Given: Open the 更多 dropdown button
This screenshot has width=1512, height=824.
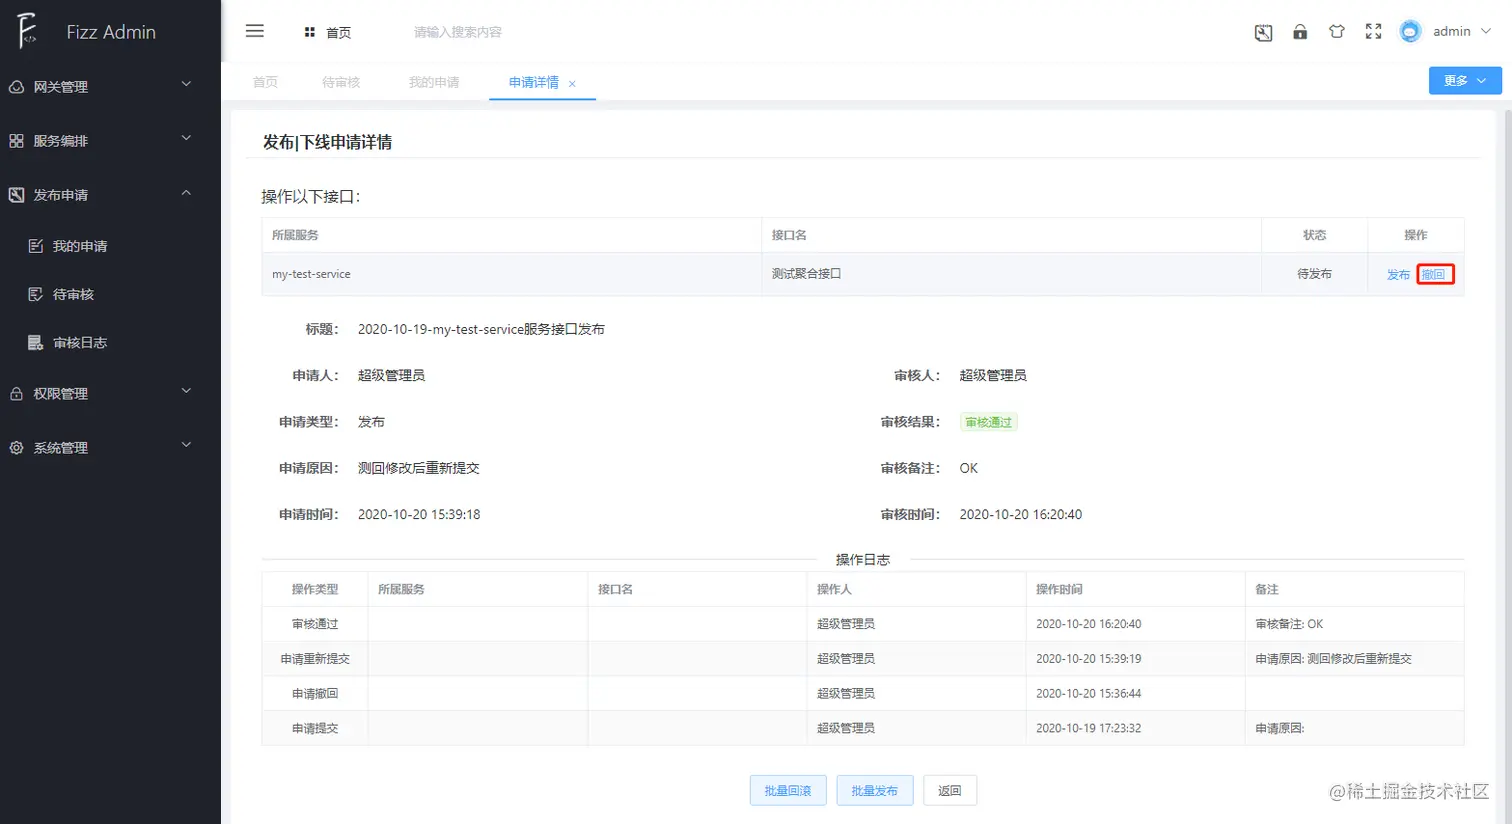Looking at the screenshot, I should [1465, 80].
